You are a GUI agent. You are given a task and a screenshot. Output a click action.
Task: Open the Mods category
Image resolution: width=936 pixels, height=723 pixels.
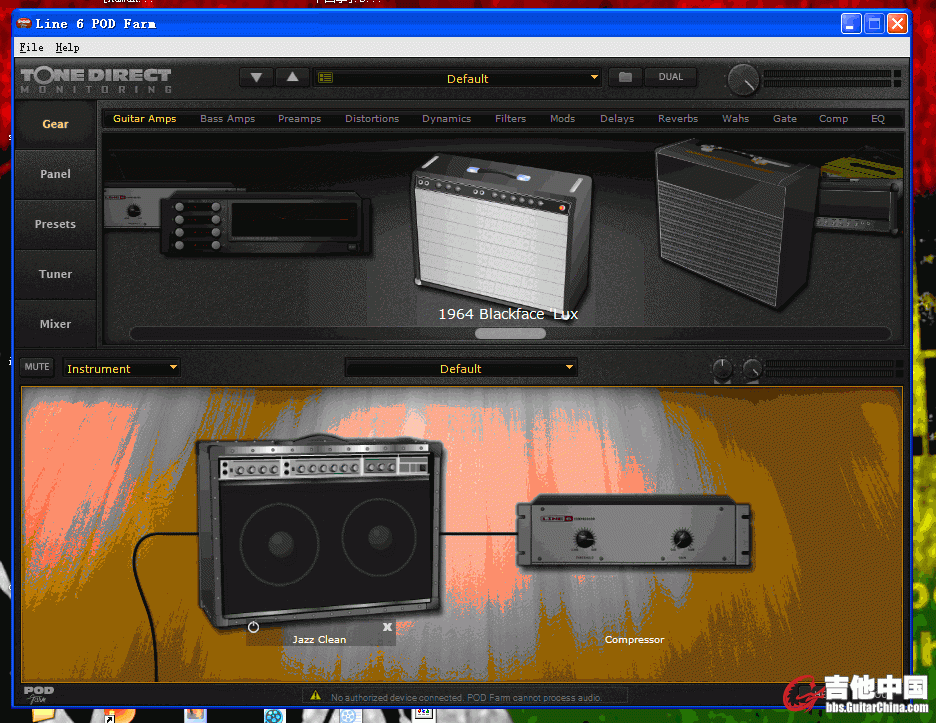[562, 118]
